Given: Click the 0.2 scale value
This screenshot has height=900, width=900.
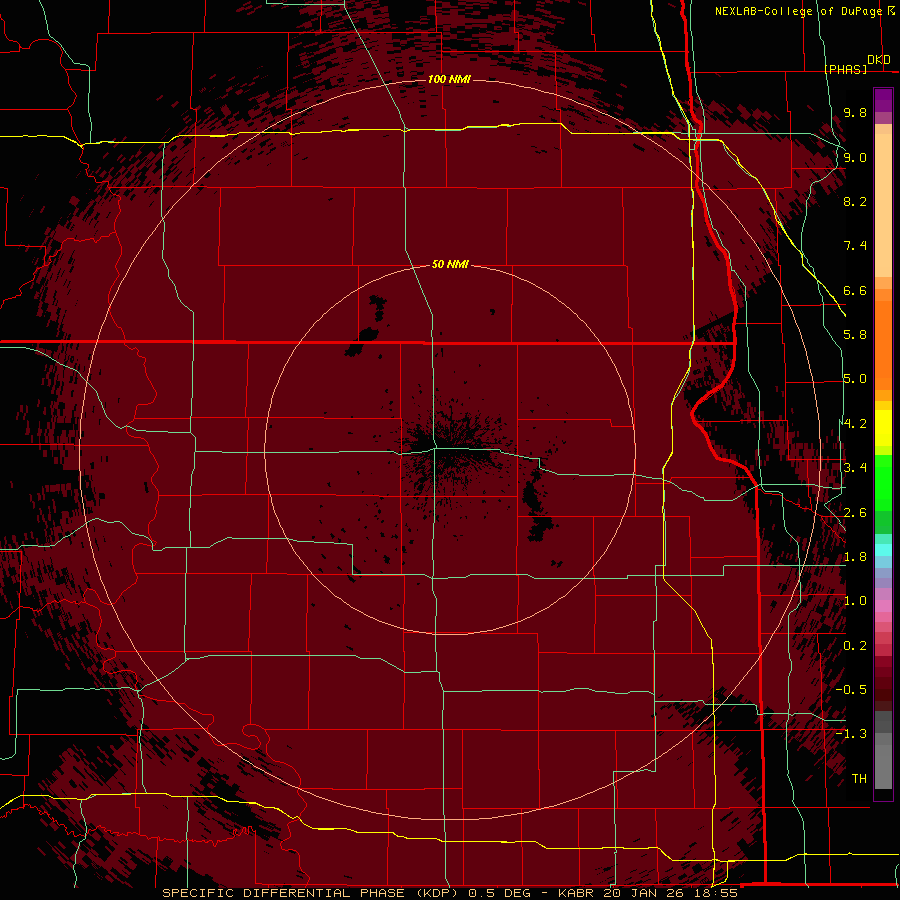Looking at the screenshot, I should (855, 646).
